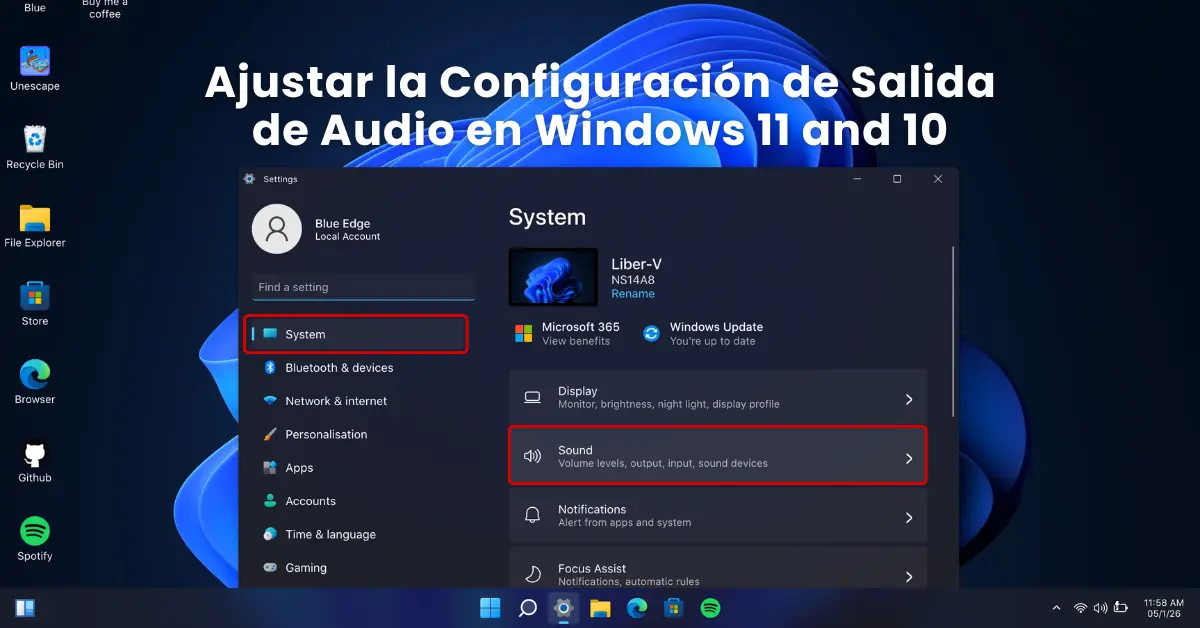Click the Settings page vertical scrollbar
Viewport: 1200px width, 628px height.
click(x=953, y=332)
